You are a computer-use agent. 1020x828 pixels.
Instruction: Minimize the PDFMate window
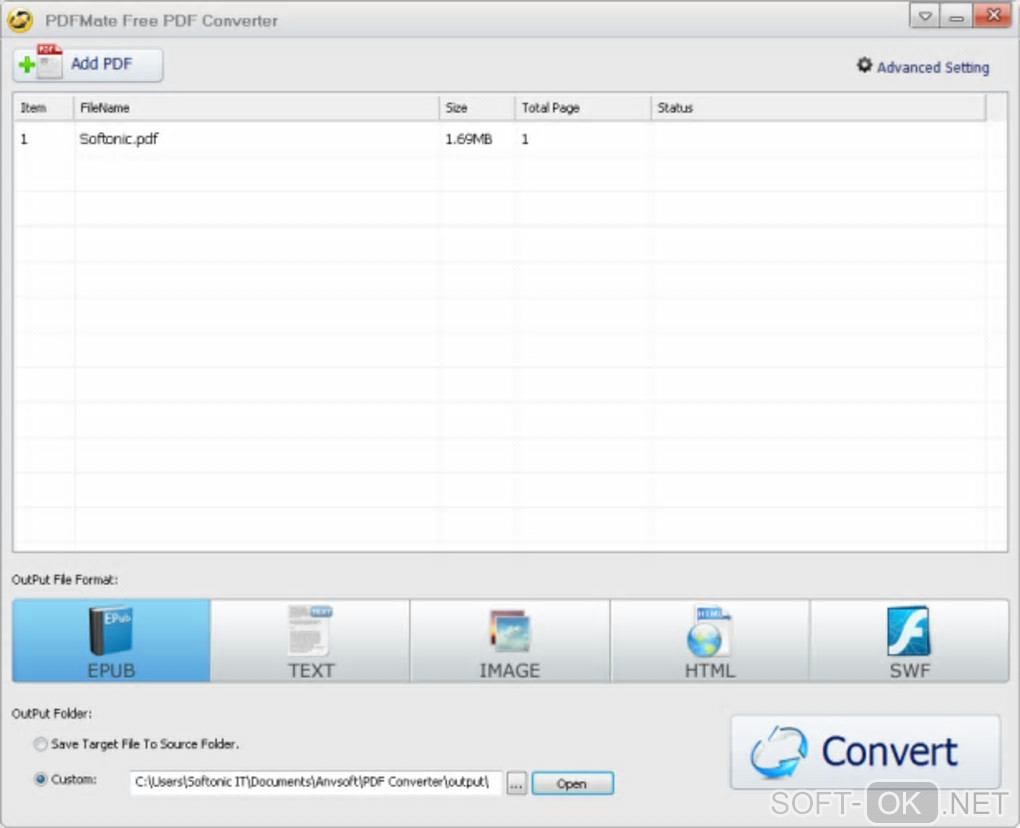pyautogui.click(x=956, y=16)
